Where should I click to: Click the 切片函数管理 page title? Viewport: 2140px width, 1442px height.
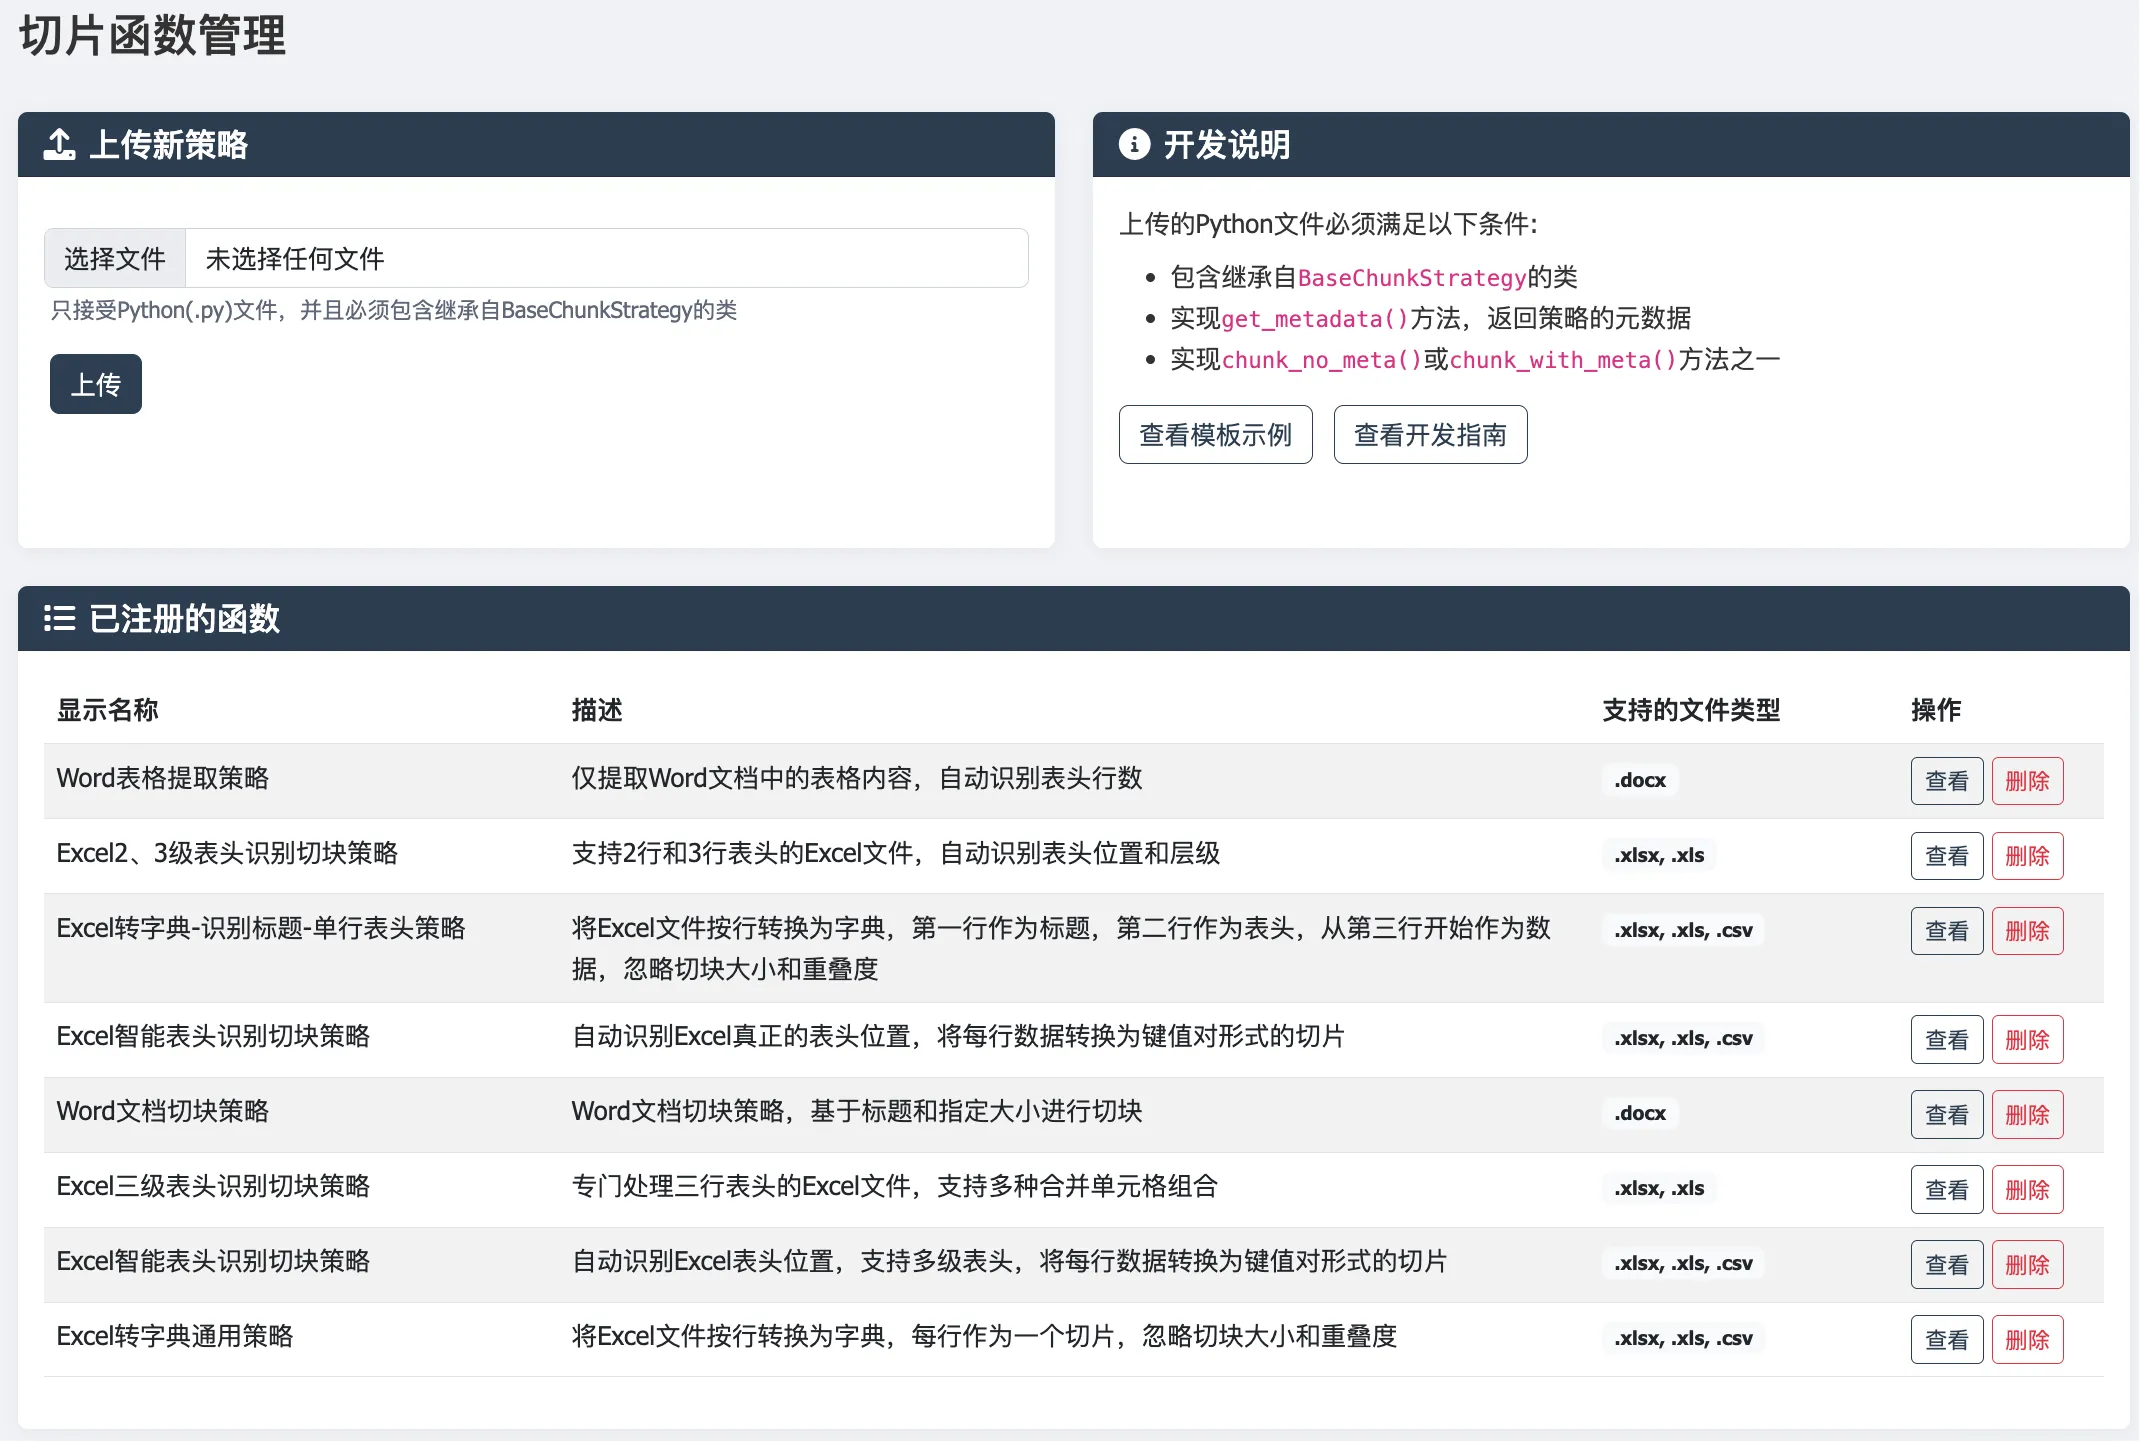[x=153, y=36]
